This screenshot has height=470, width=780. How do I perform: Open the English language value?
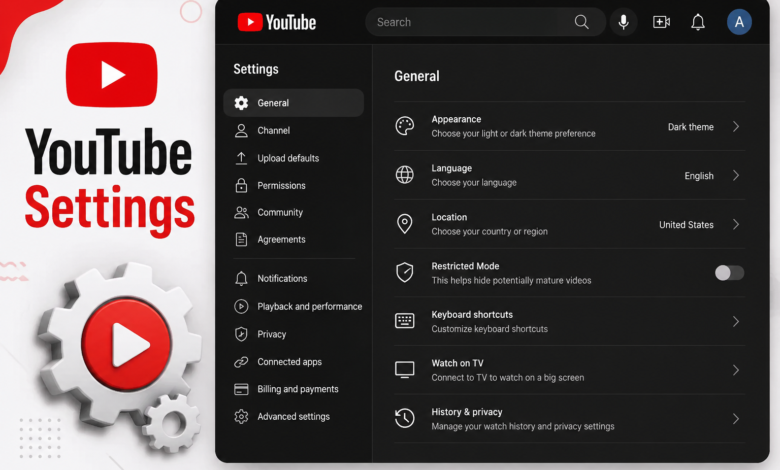(699, 176)
